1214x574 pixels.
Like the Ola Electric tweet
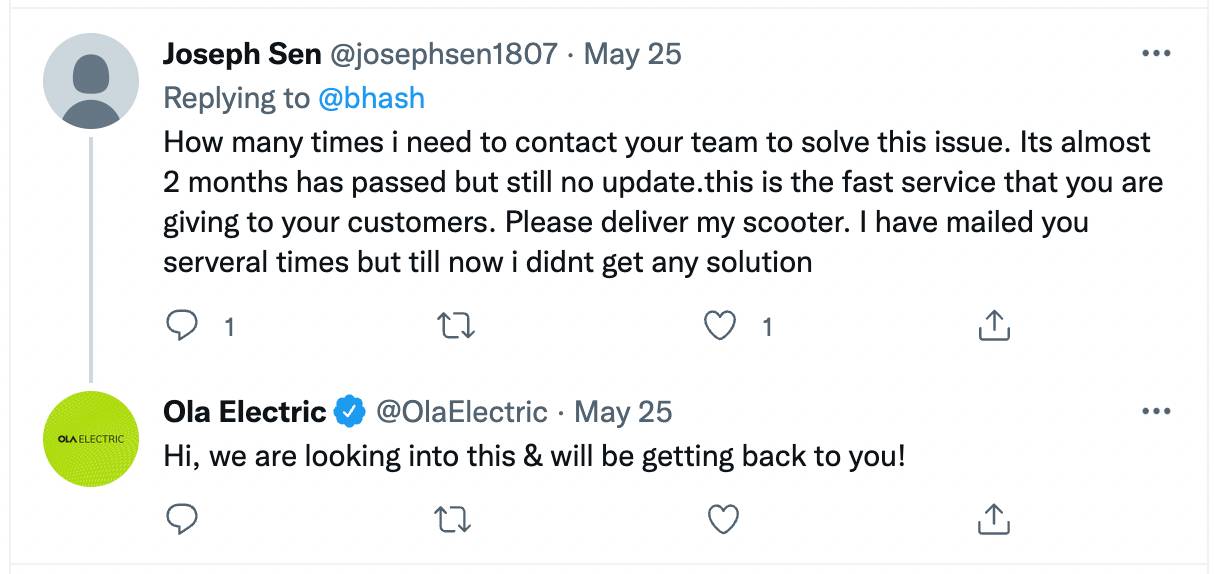(x=722, y=518)
